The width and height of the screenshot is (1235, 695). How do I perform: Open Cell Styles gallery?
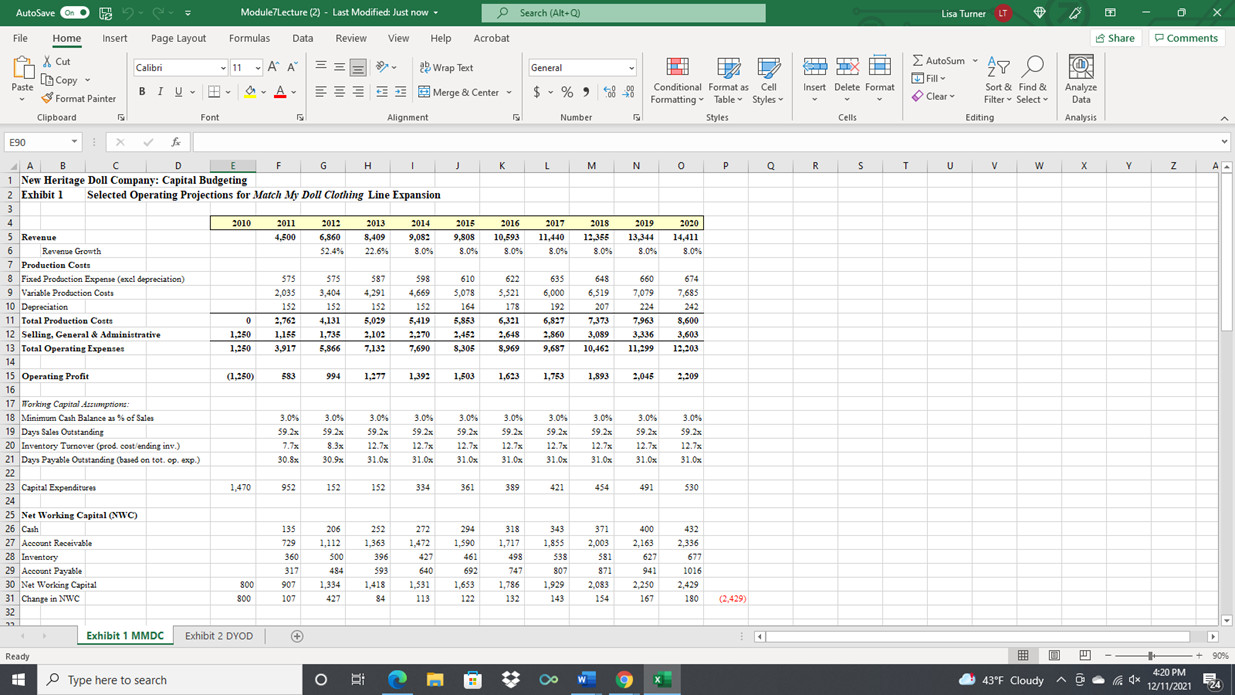click(768, 79)
